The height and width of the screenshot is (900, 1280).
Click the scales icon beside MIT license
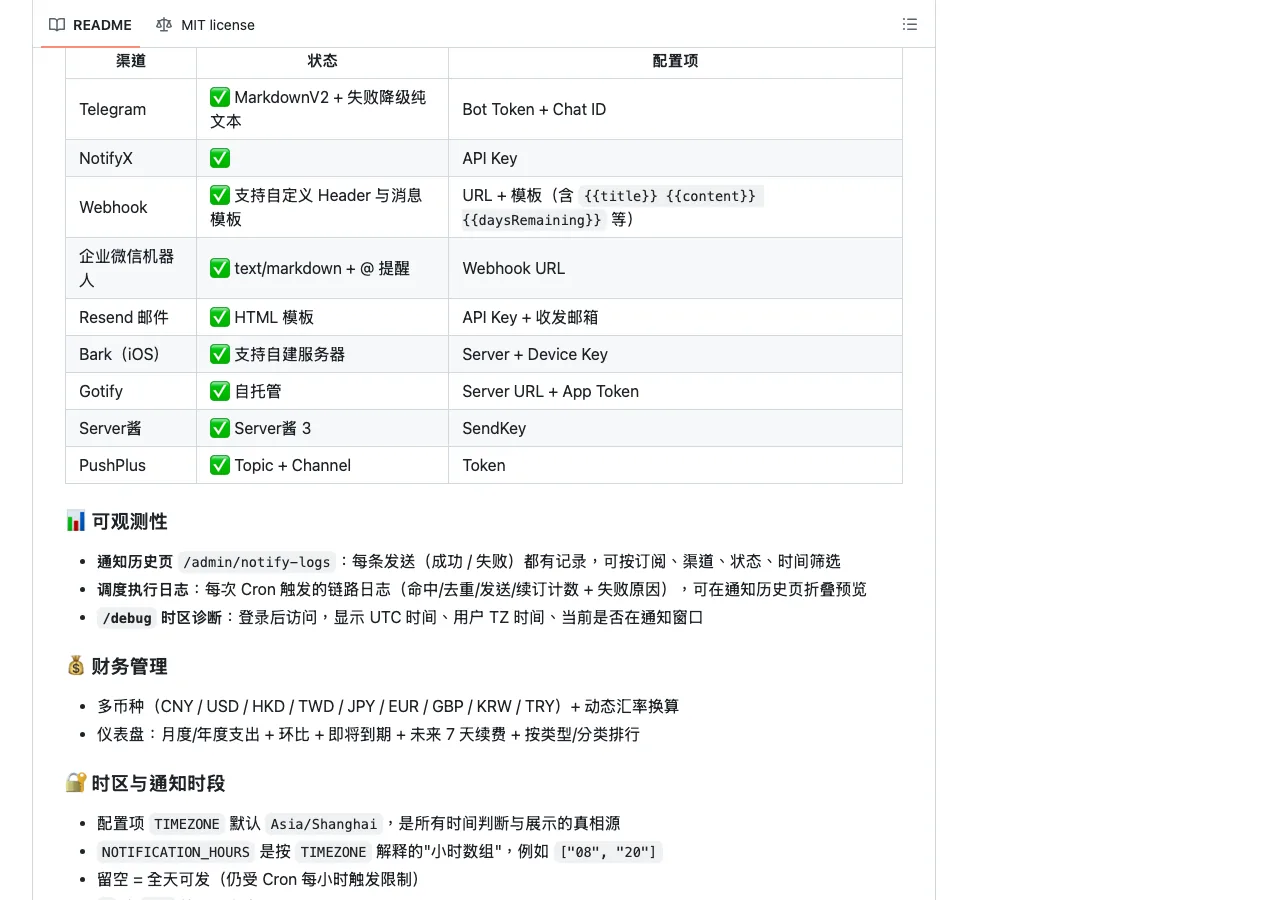pos(164,25)
